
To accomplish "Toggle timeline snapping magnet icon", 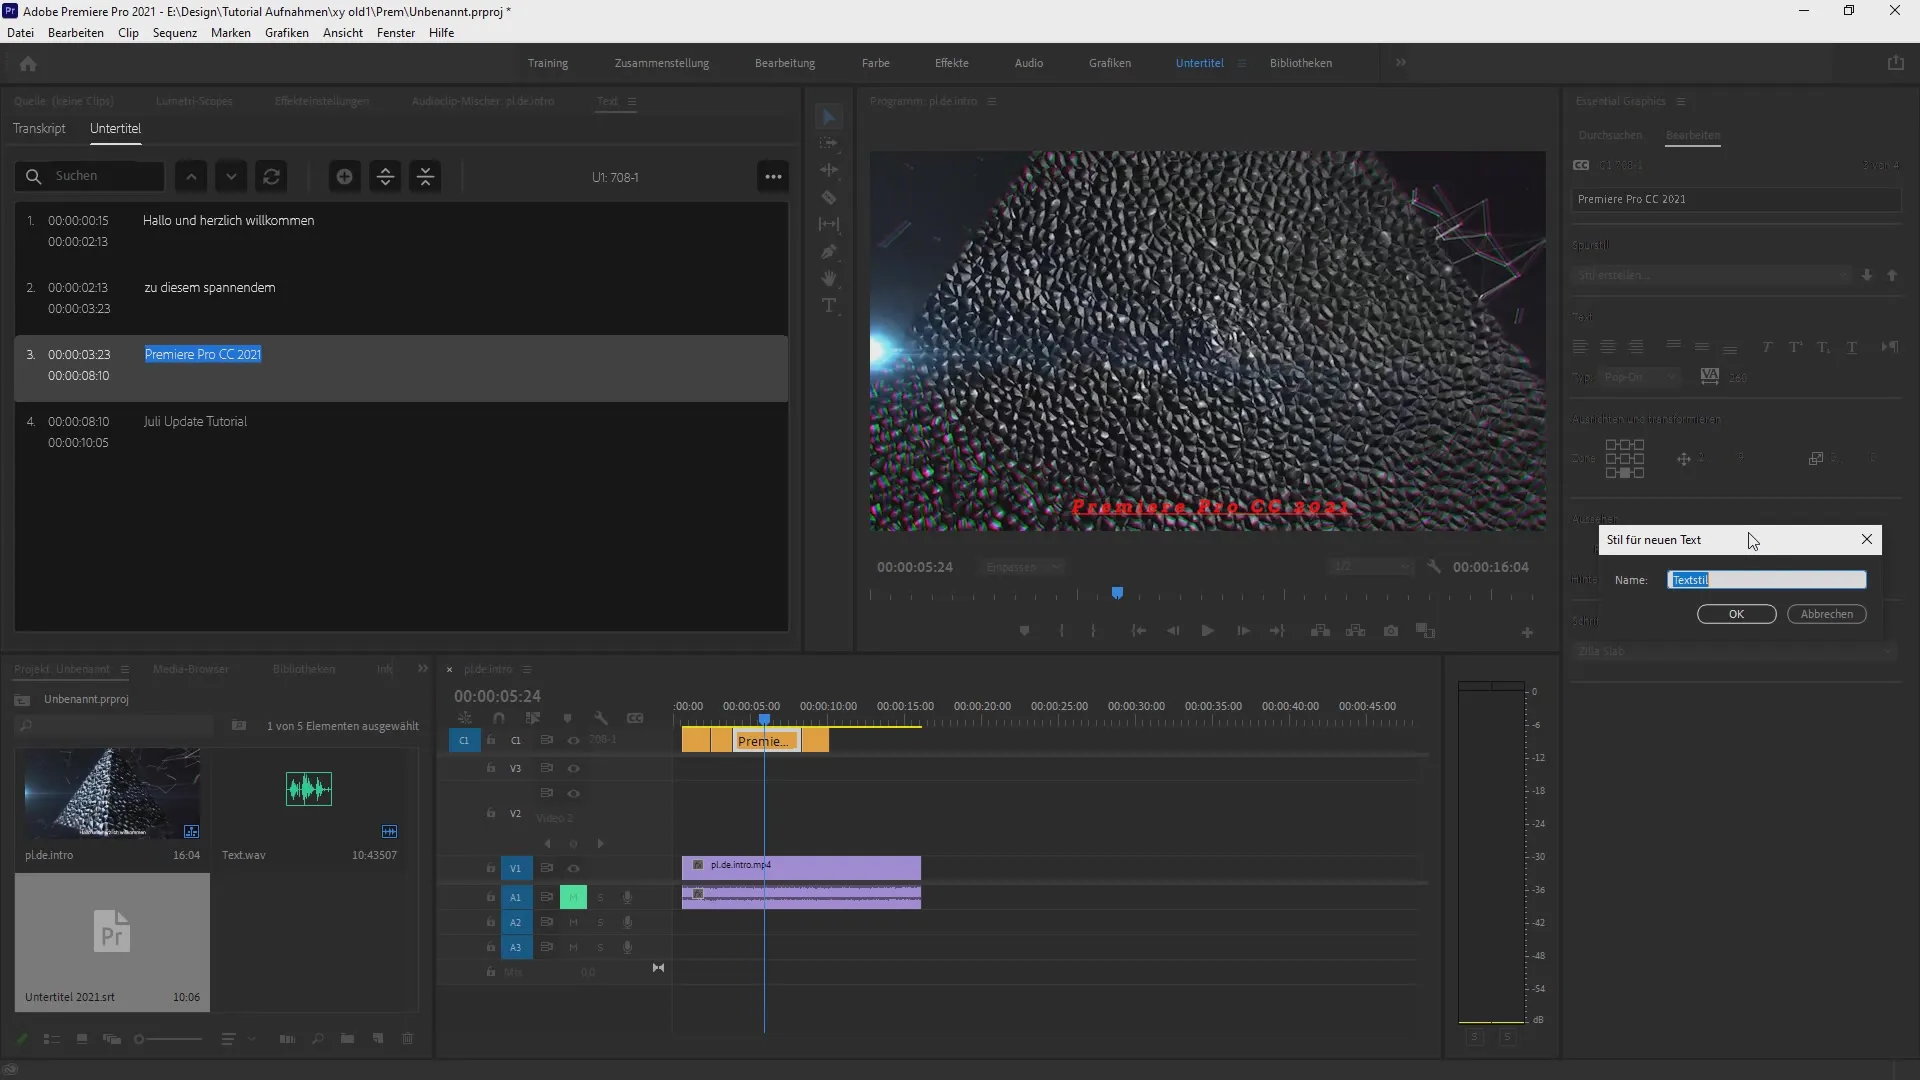I will tap(499, 718).
